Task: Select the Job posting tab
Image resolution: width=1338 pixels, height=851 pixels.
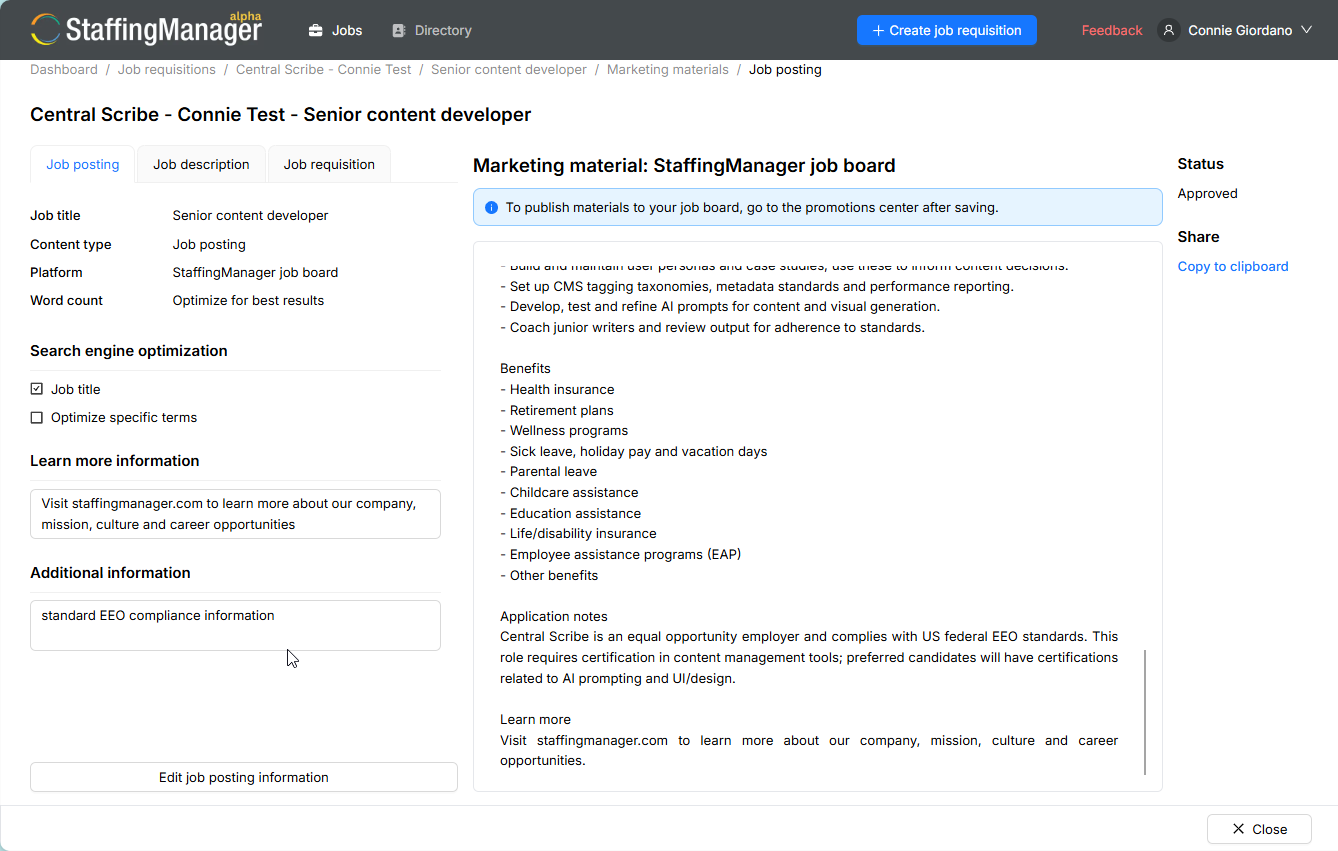Action: pos(83,164)
